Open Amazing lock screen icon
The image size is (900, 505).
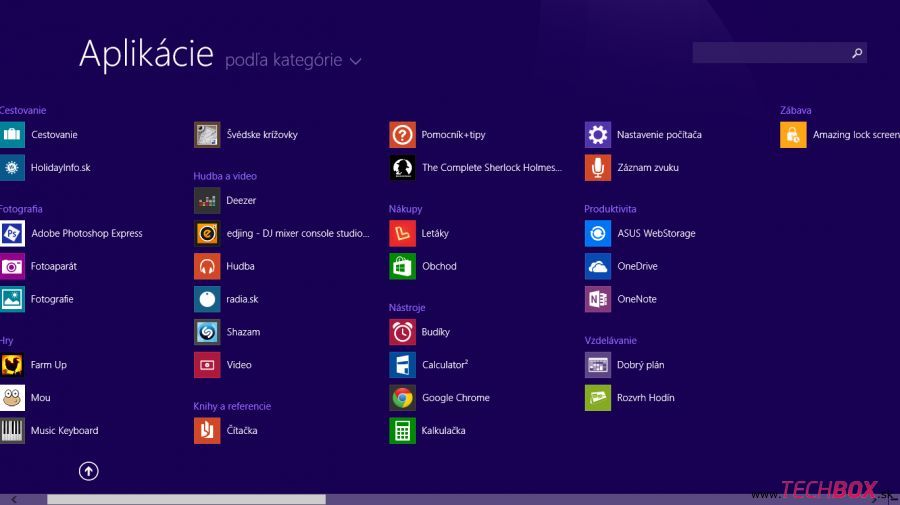coord(793,135)
